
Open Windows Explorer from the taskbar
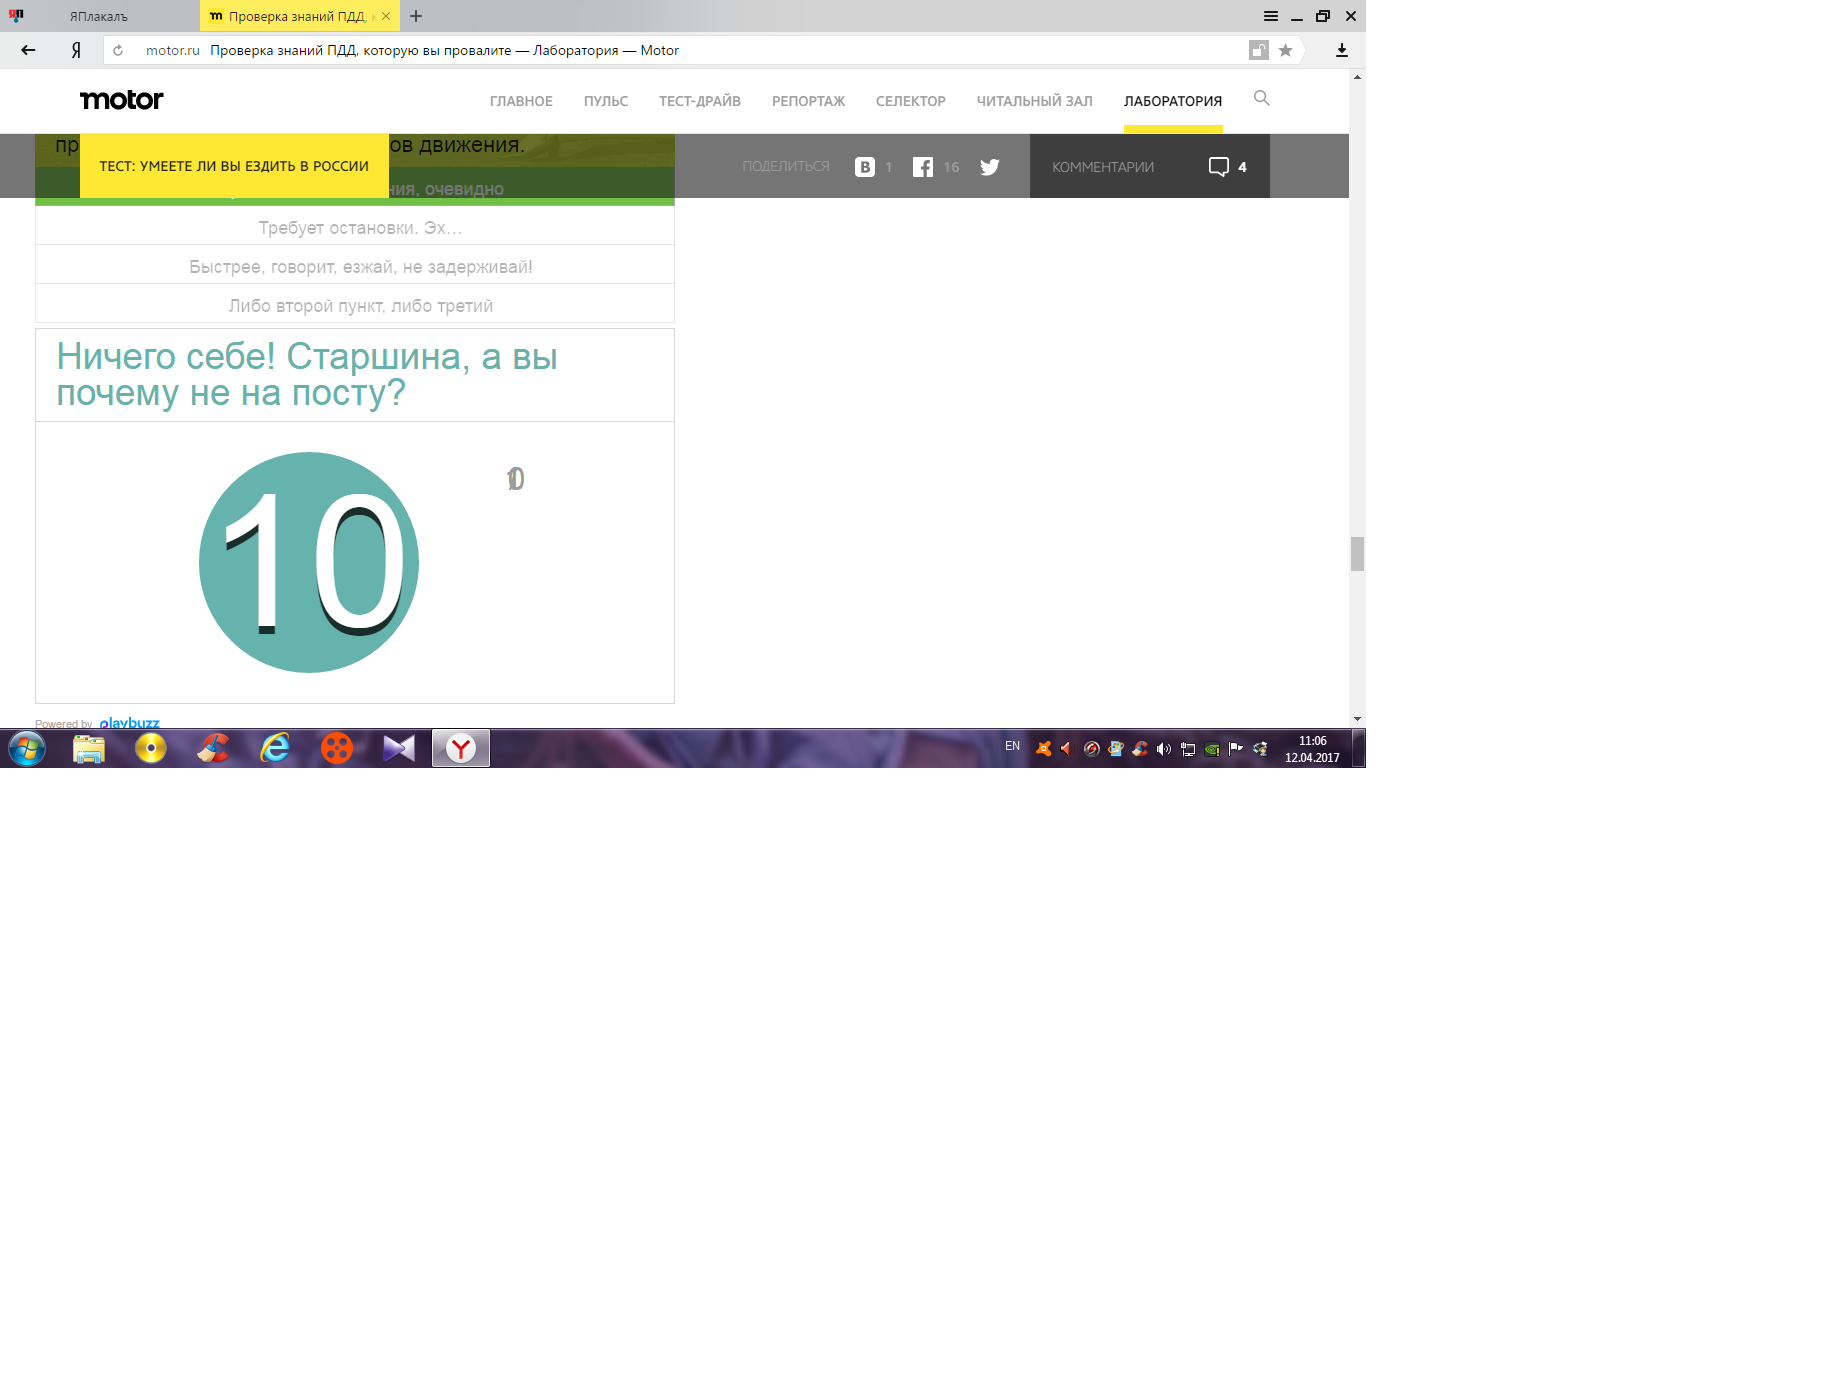(89, 748)
